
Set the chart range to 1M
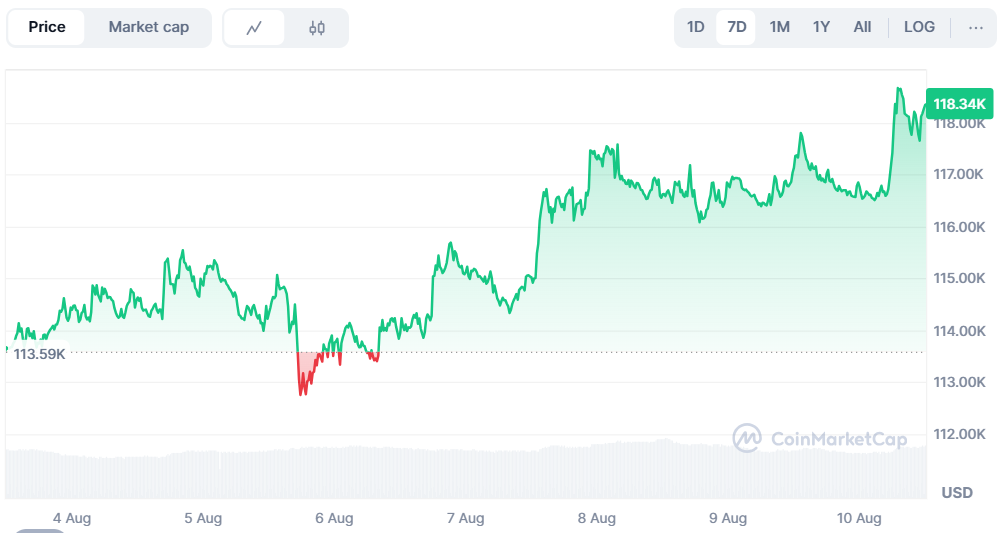tap(780, 27)
